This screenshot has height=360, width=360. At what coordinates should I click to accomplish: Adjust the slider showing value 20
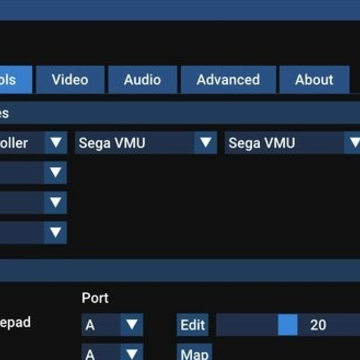point(288,325)
